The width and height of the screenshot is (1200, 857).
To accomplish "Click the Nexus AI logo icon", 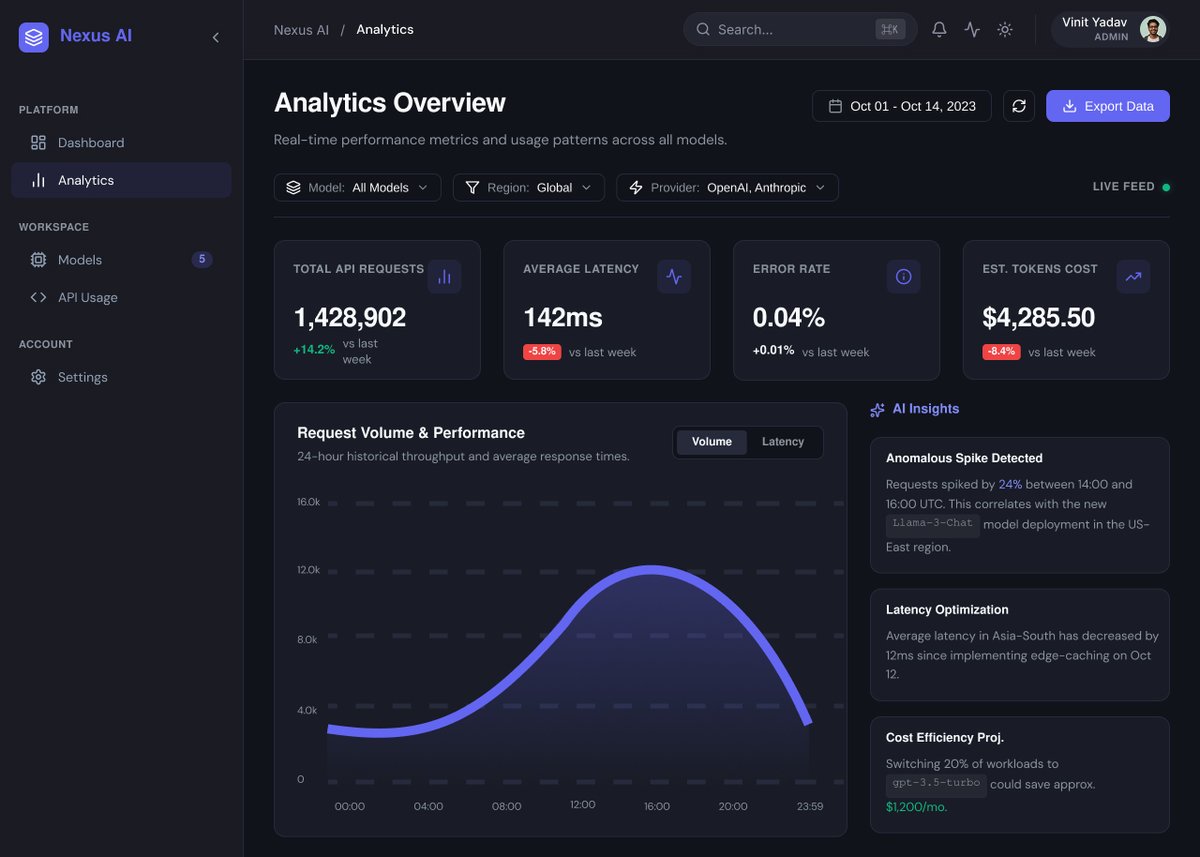I will coord(34,37).
